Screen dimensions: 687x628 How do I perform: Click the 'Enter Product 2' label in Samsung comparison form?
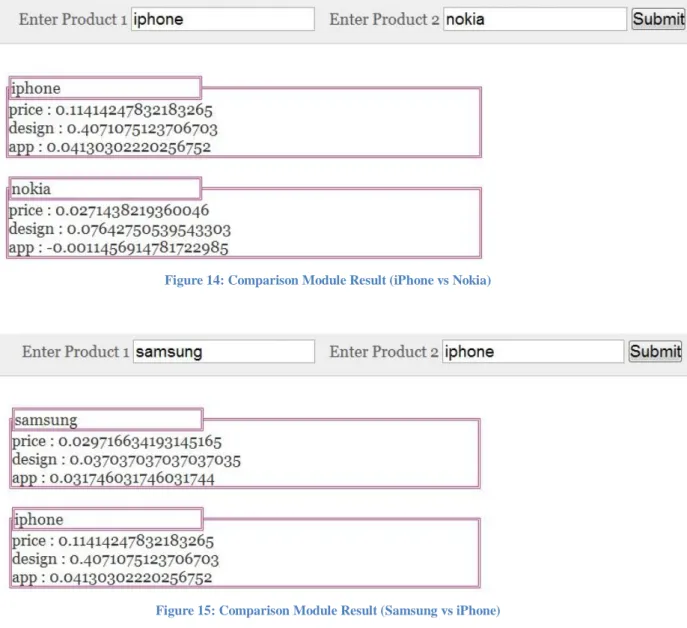point(384,351)
